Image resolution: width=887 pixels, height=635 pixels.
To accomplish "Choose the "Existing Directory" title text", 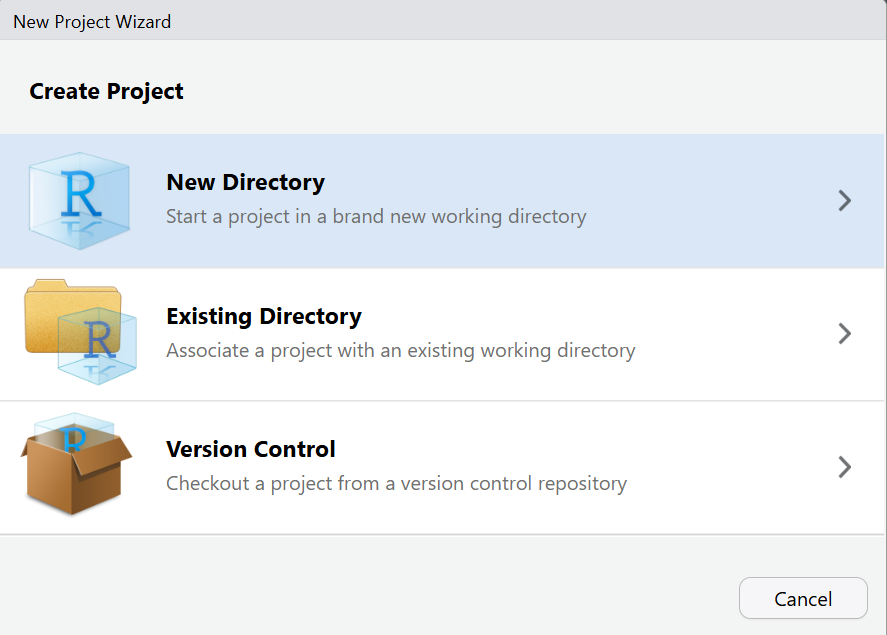I will point(264,317).
